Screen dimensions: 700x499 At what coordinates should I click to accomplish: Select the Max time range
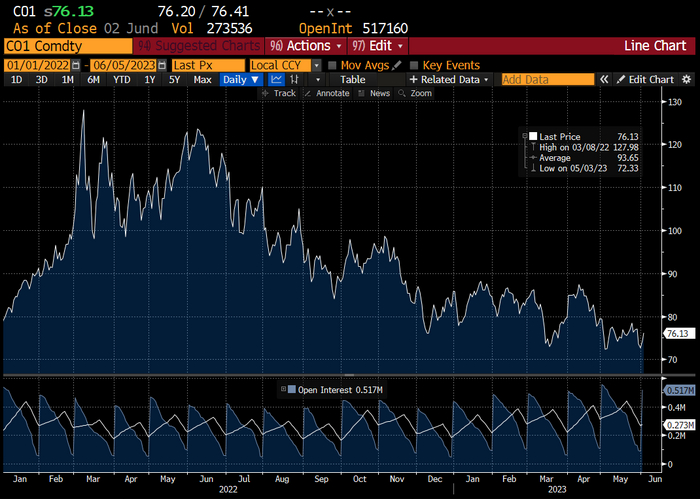coord(202,79)
